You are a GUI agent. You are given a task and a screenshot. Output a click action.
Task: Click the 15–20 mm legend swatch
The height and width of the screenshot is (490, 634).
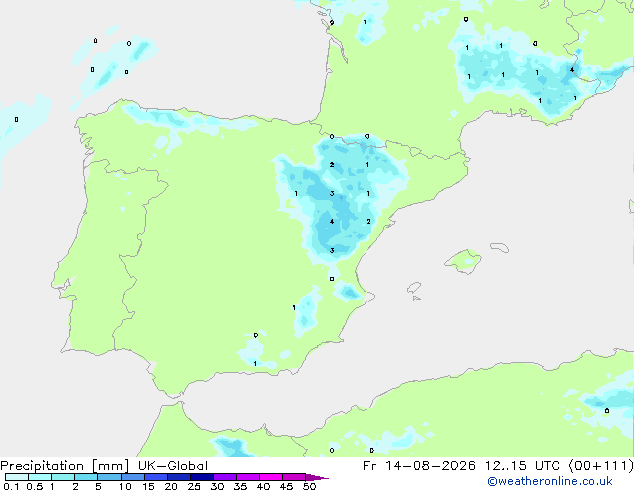coord(156,477)
